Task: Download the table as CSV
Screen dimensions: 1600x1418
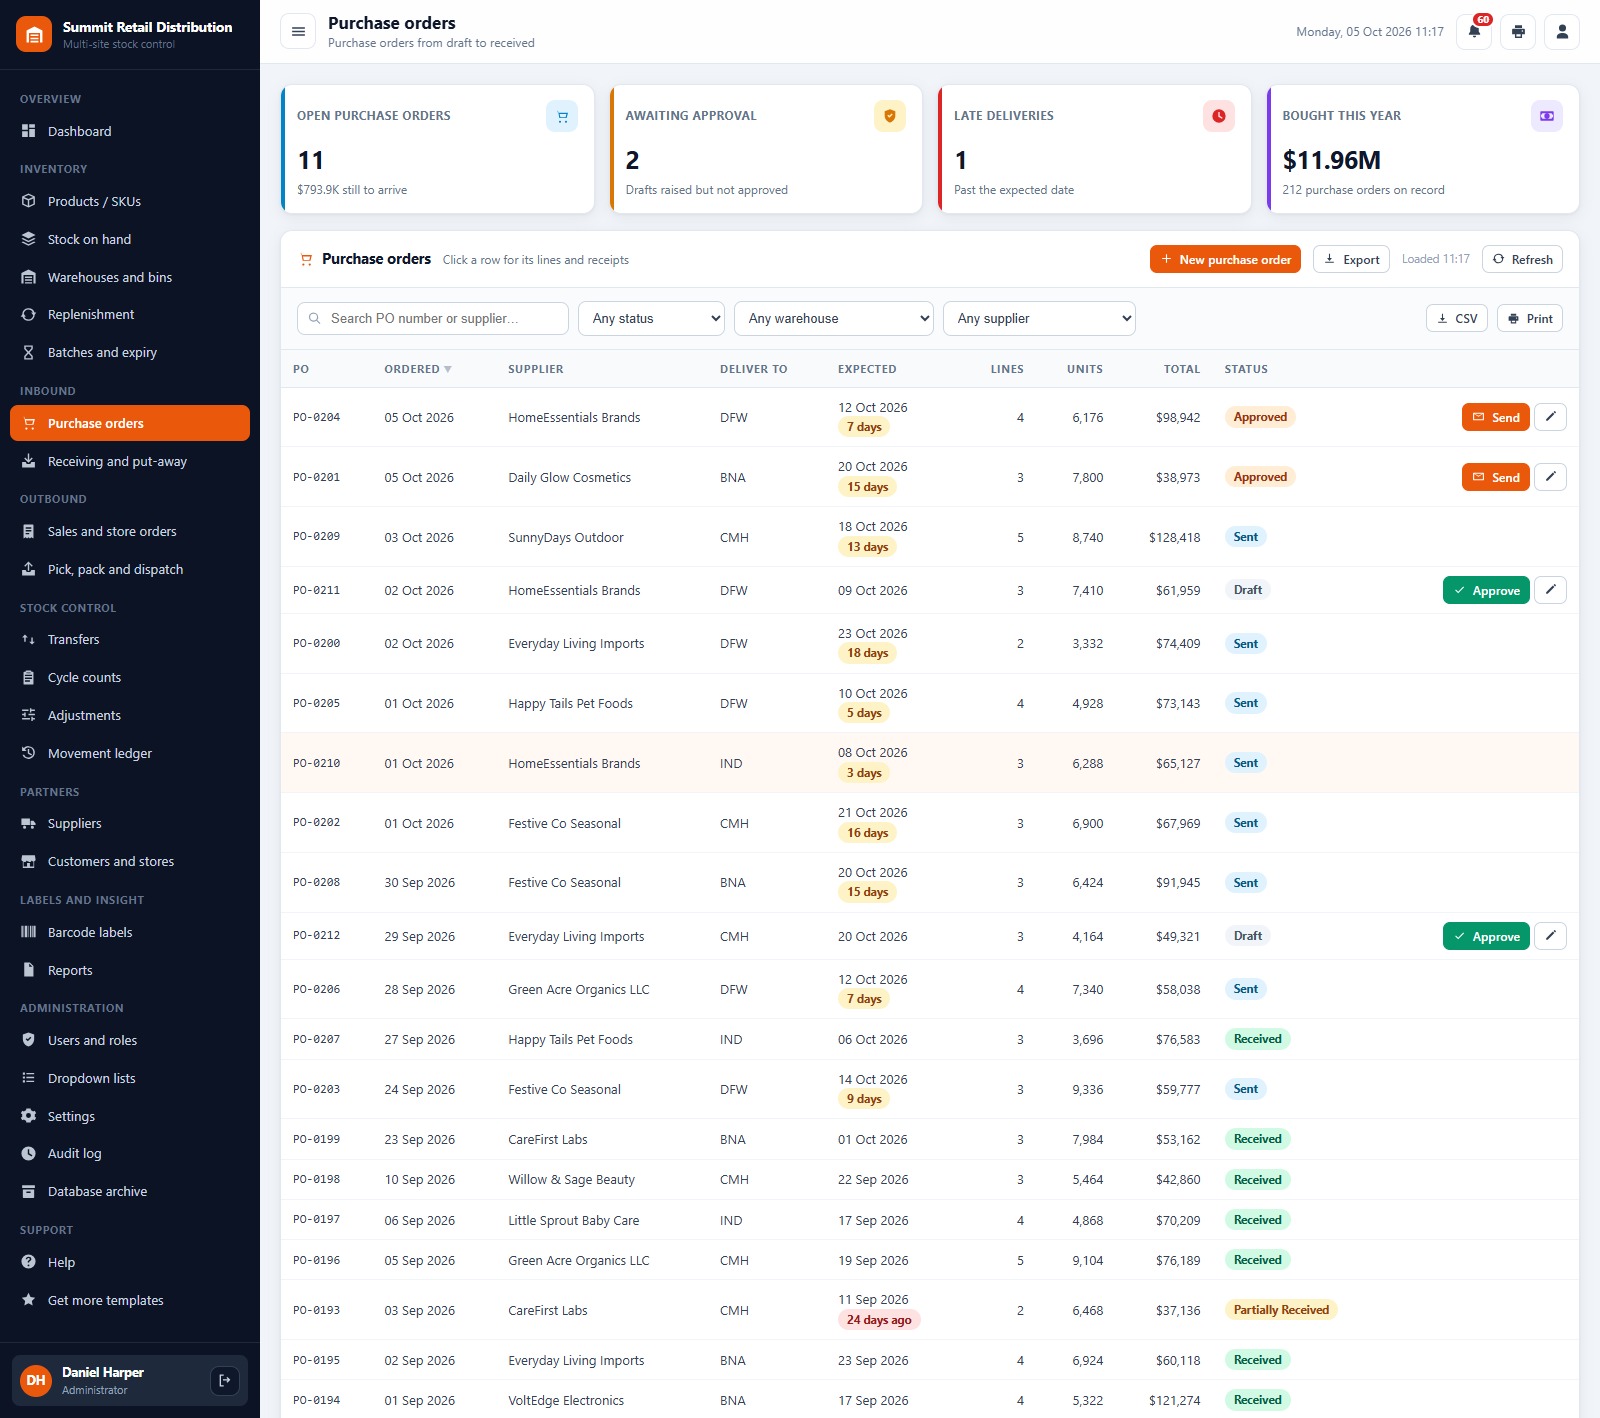Action: coord(1457,318)
